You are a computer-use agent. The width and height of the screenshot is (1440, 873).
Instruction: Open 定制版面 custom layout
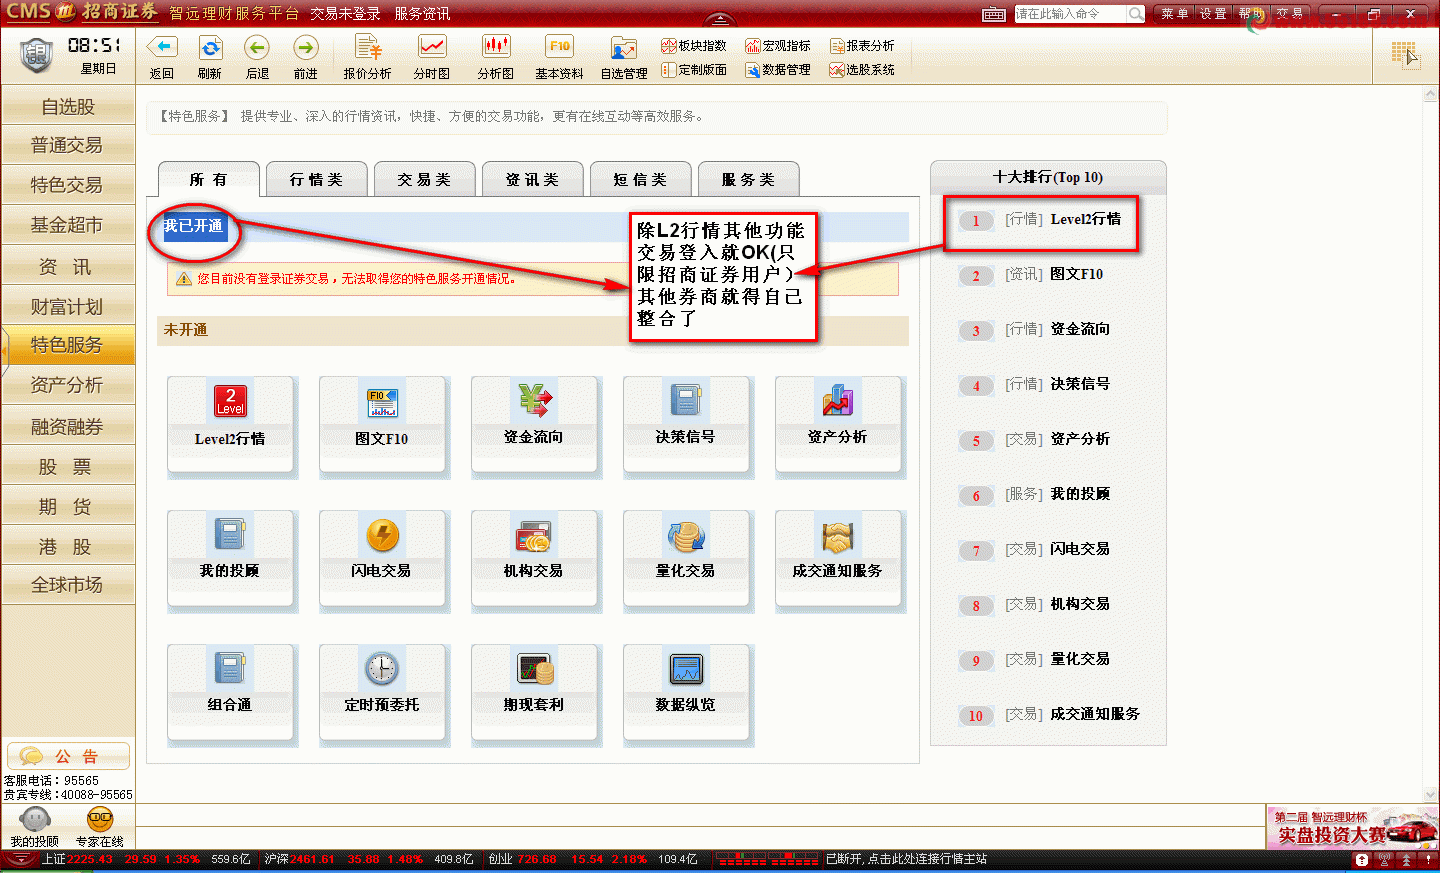[694, 70]
